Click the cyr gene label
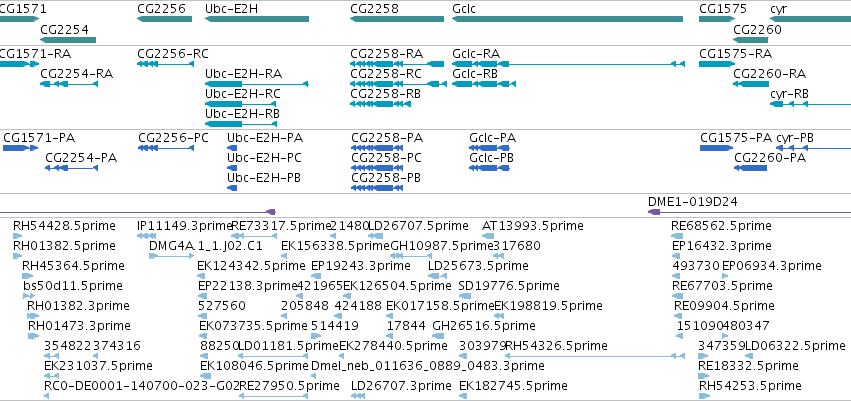The width and height of the screenshot is (851, 401). click(x=778, y=9)
